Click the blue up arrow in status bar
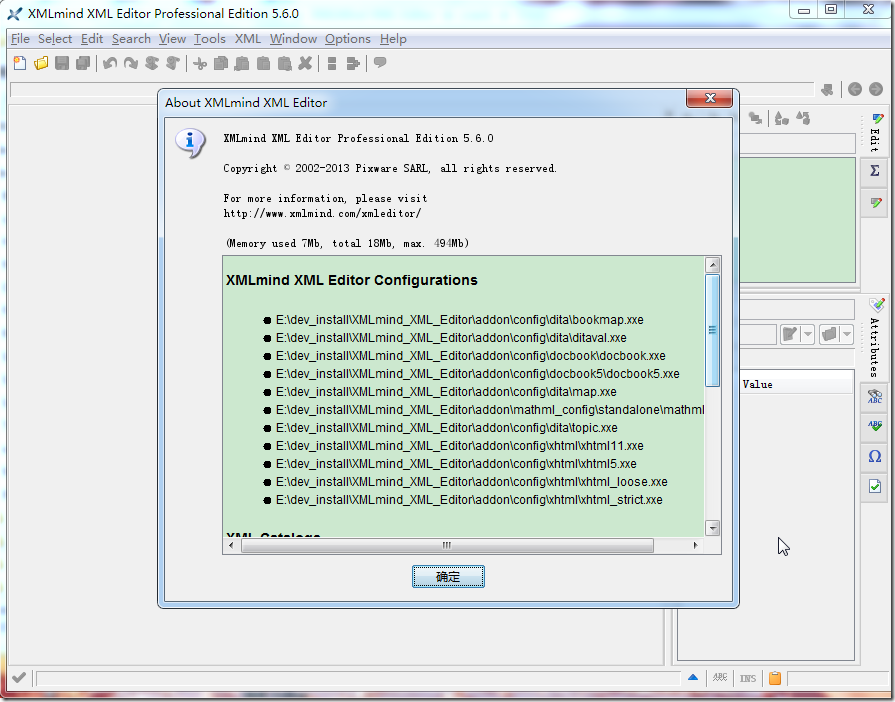This screenshot has height=702, width=895. pos(693,677)
